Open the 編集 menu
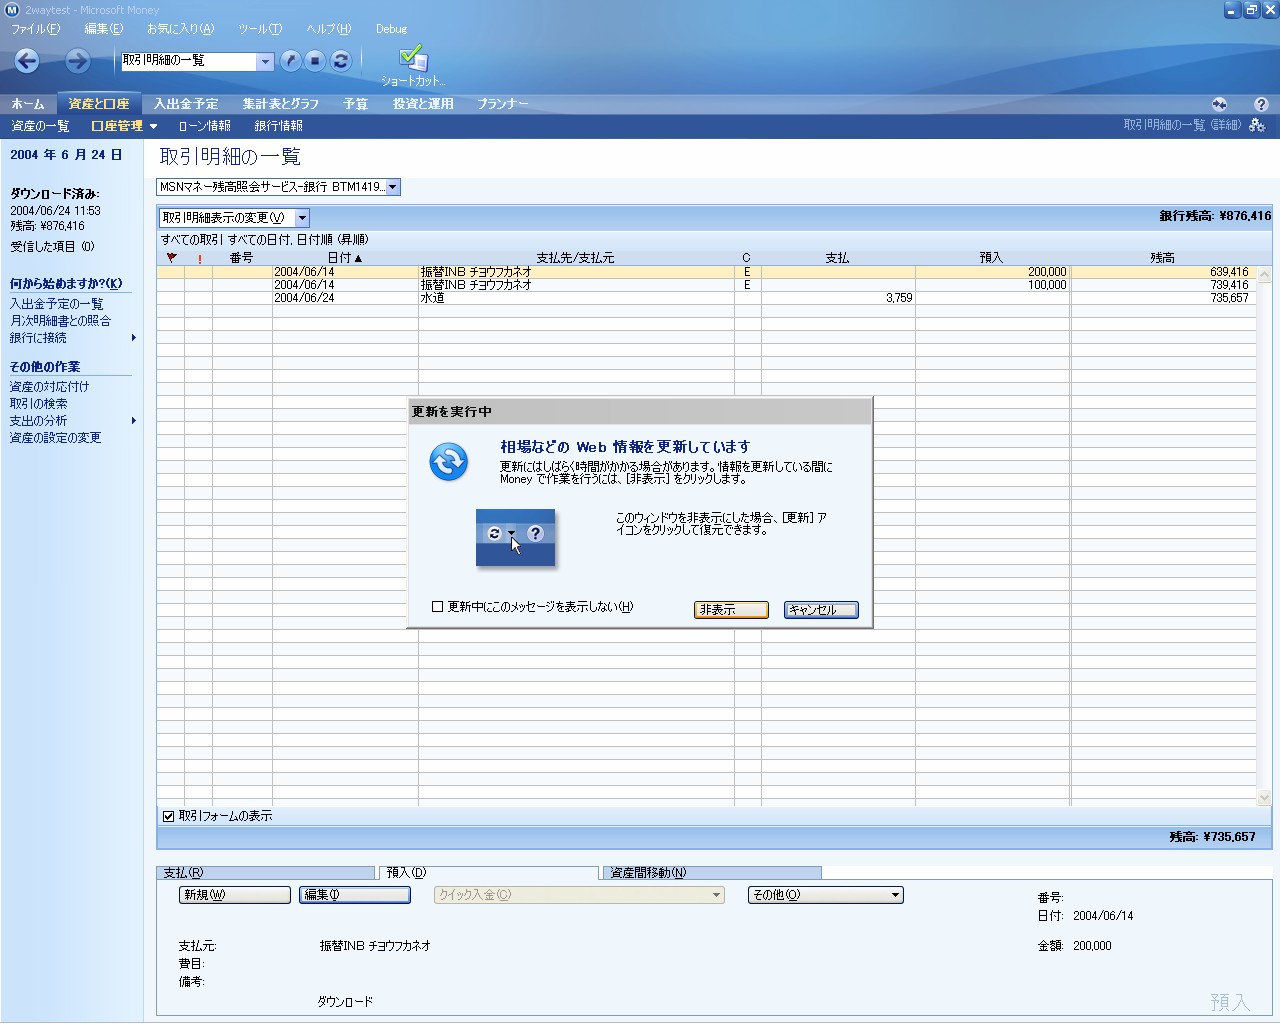The width and height of the screenshot is (1280, 1024). coord(103,29)
